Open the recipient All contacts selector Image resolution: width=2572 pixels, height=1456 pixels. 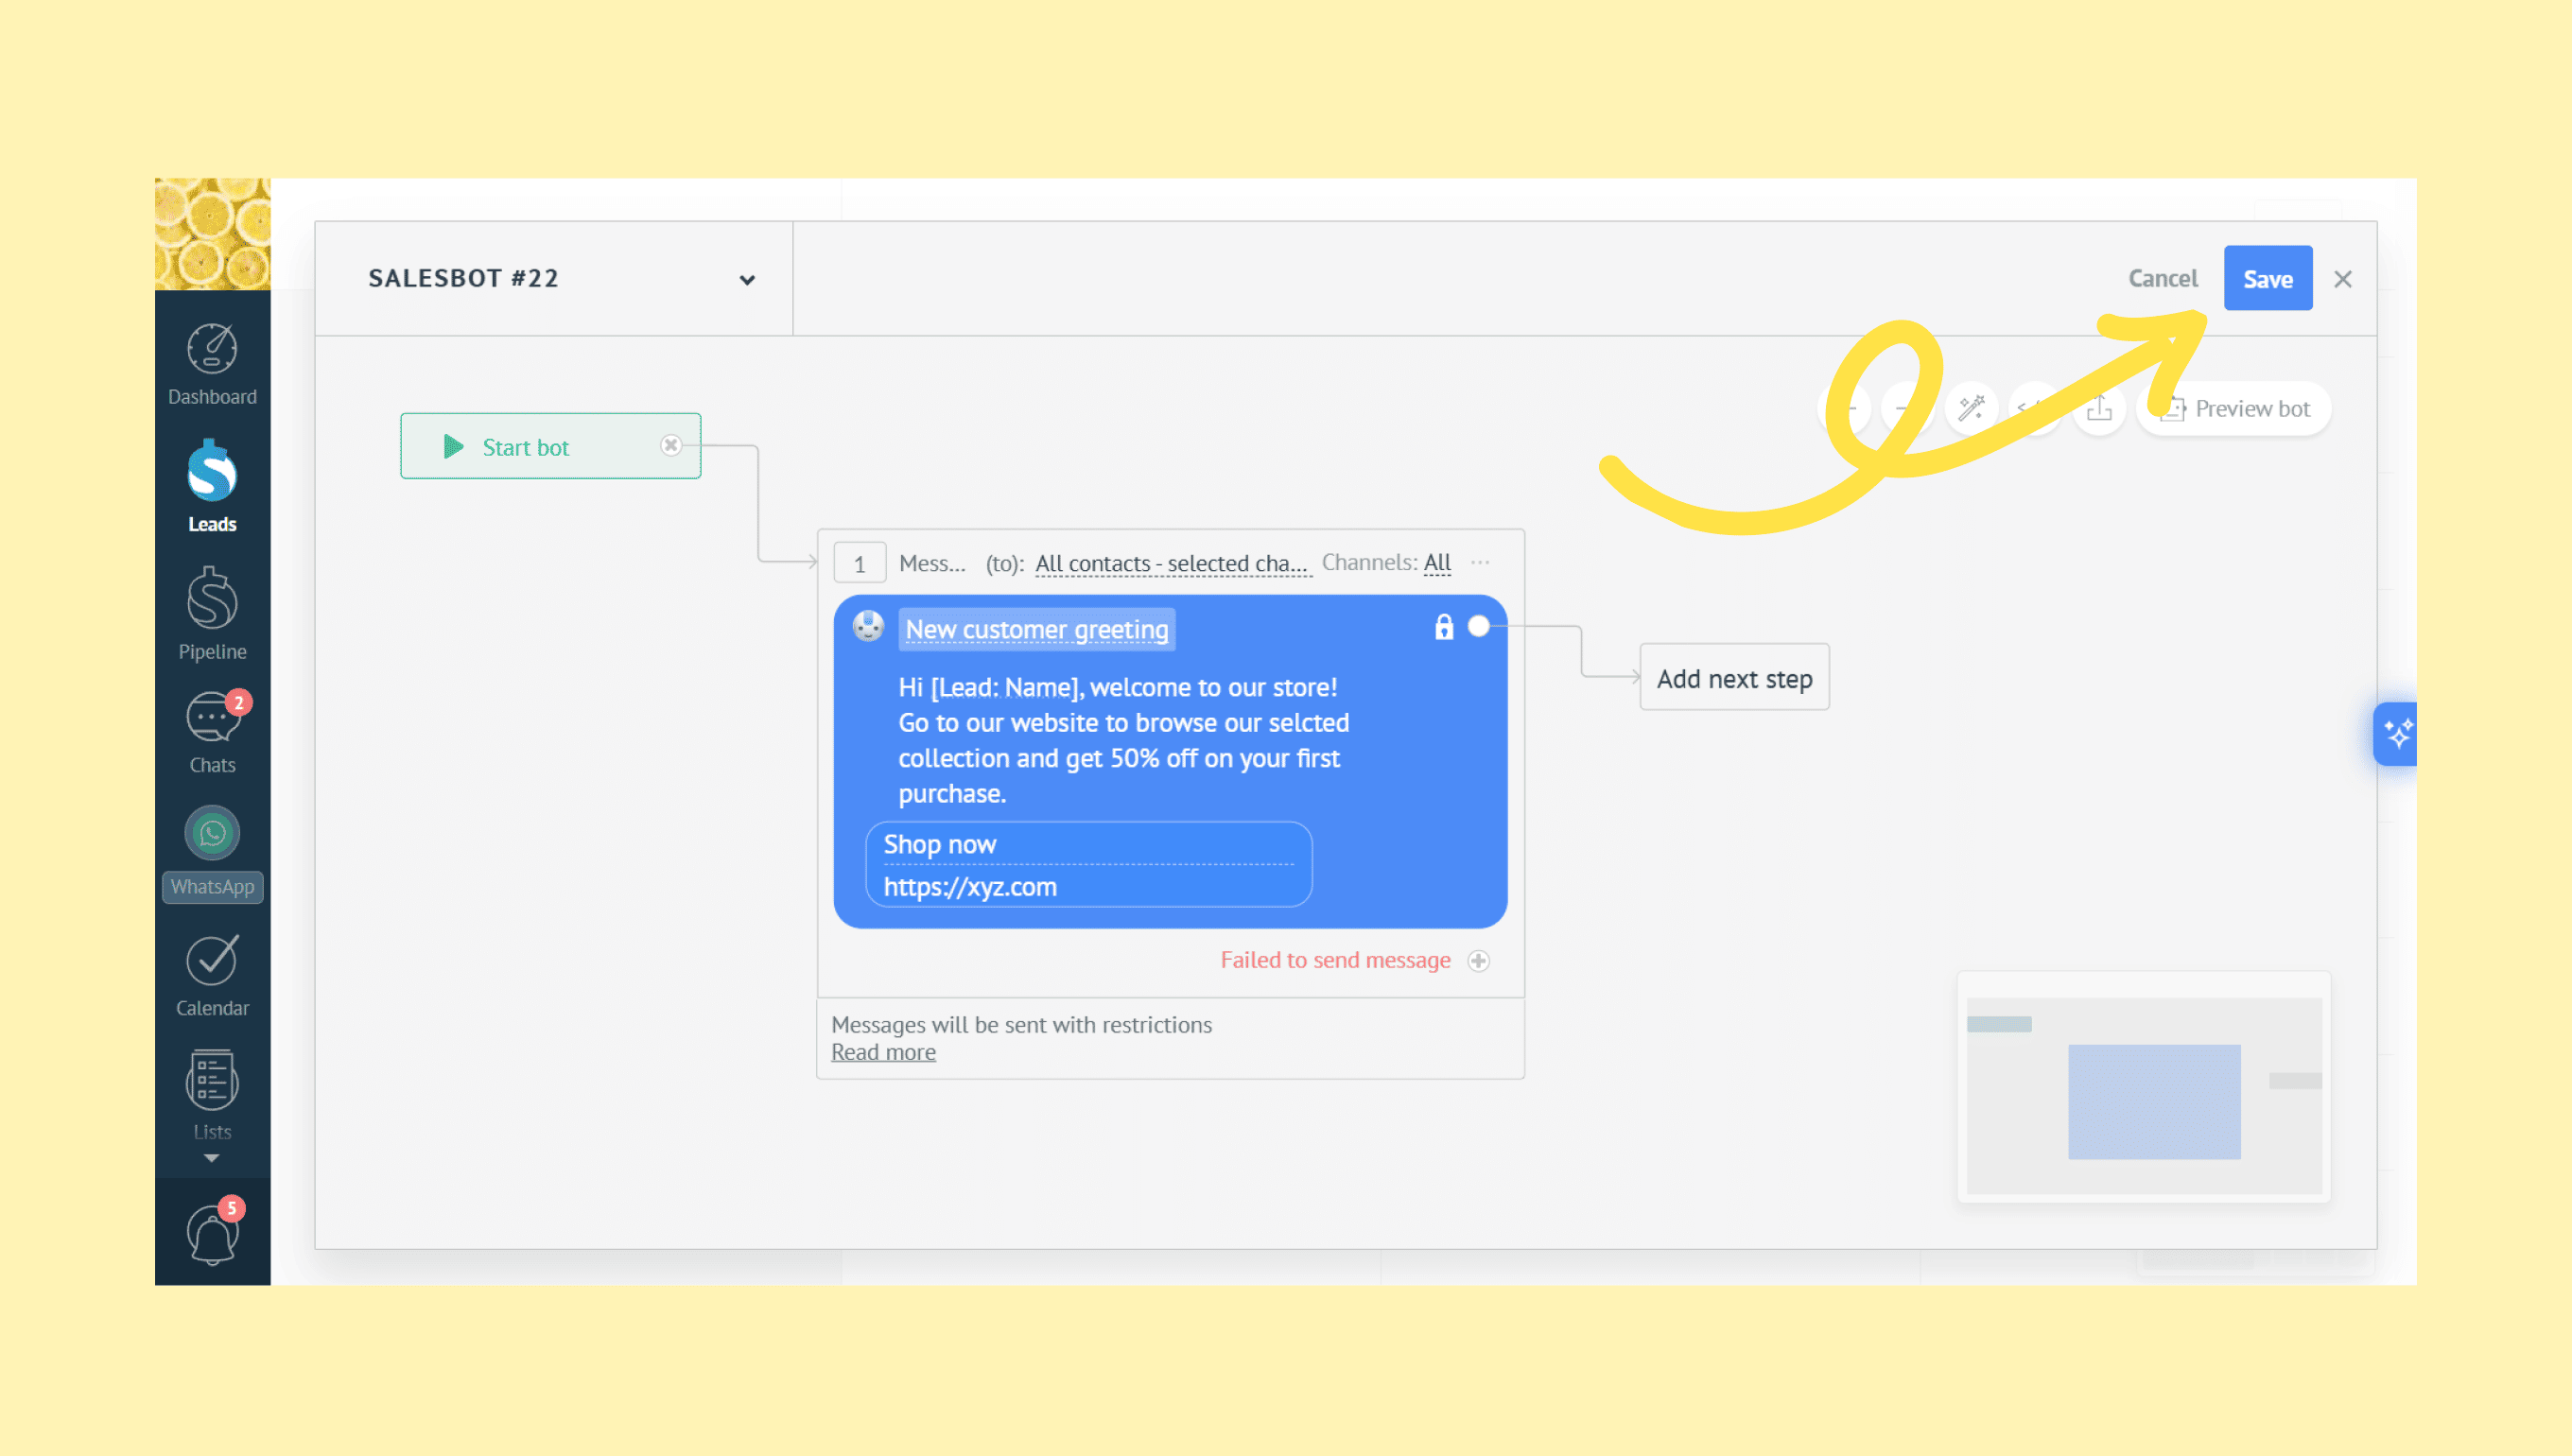click(1171, 563)
